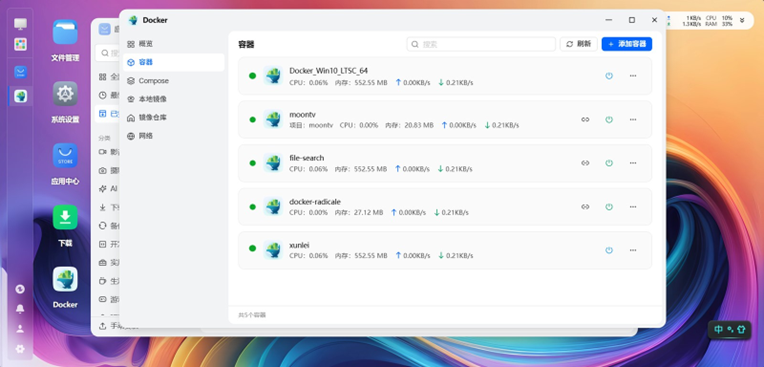Viewport: 764px width, 367px height.
Task: Click the blue 添加容器 button
Action: point(627,44)
